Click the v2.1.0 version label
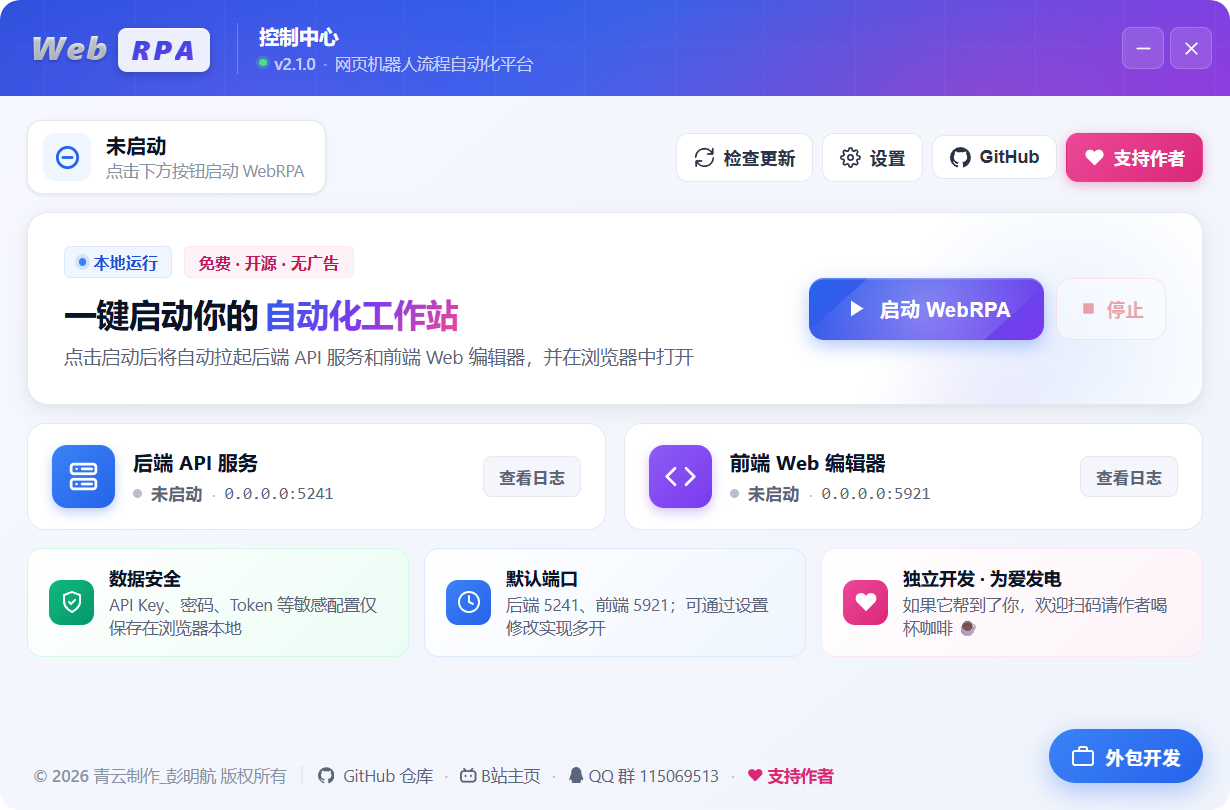The width and height of the screenshot is (1230, 810). click(295, 64)
